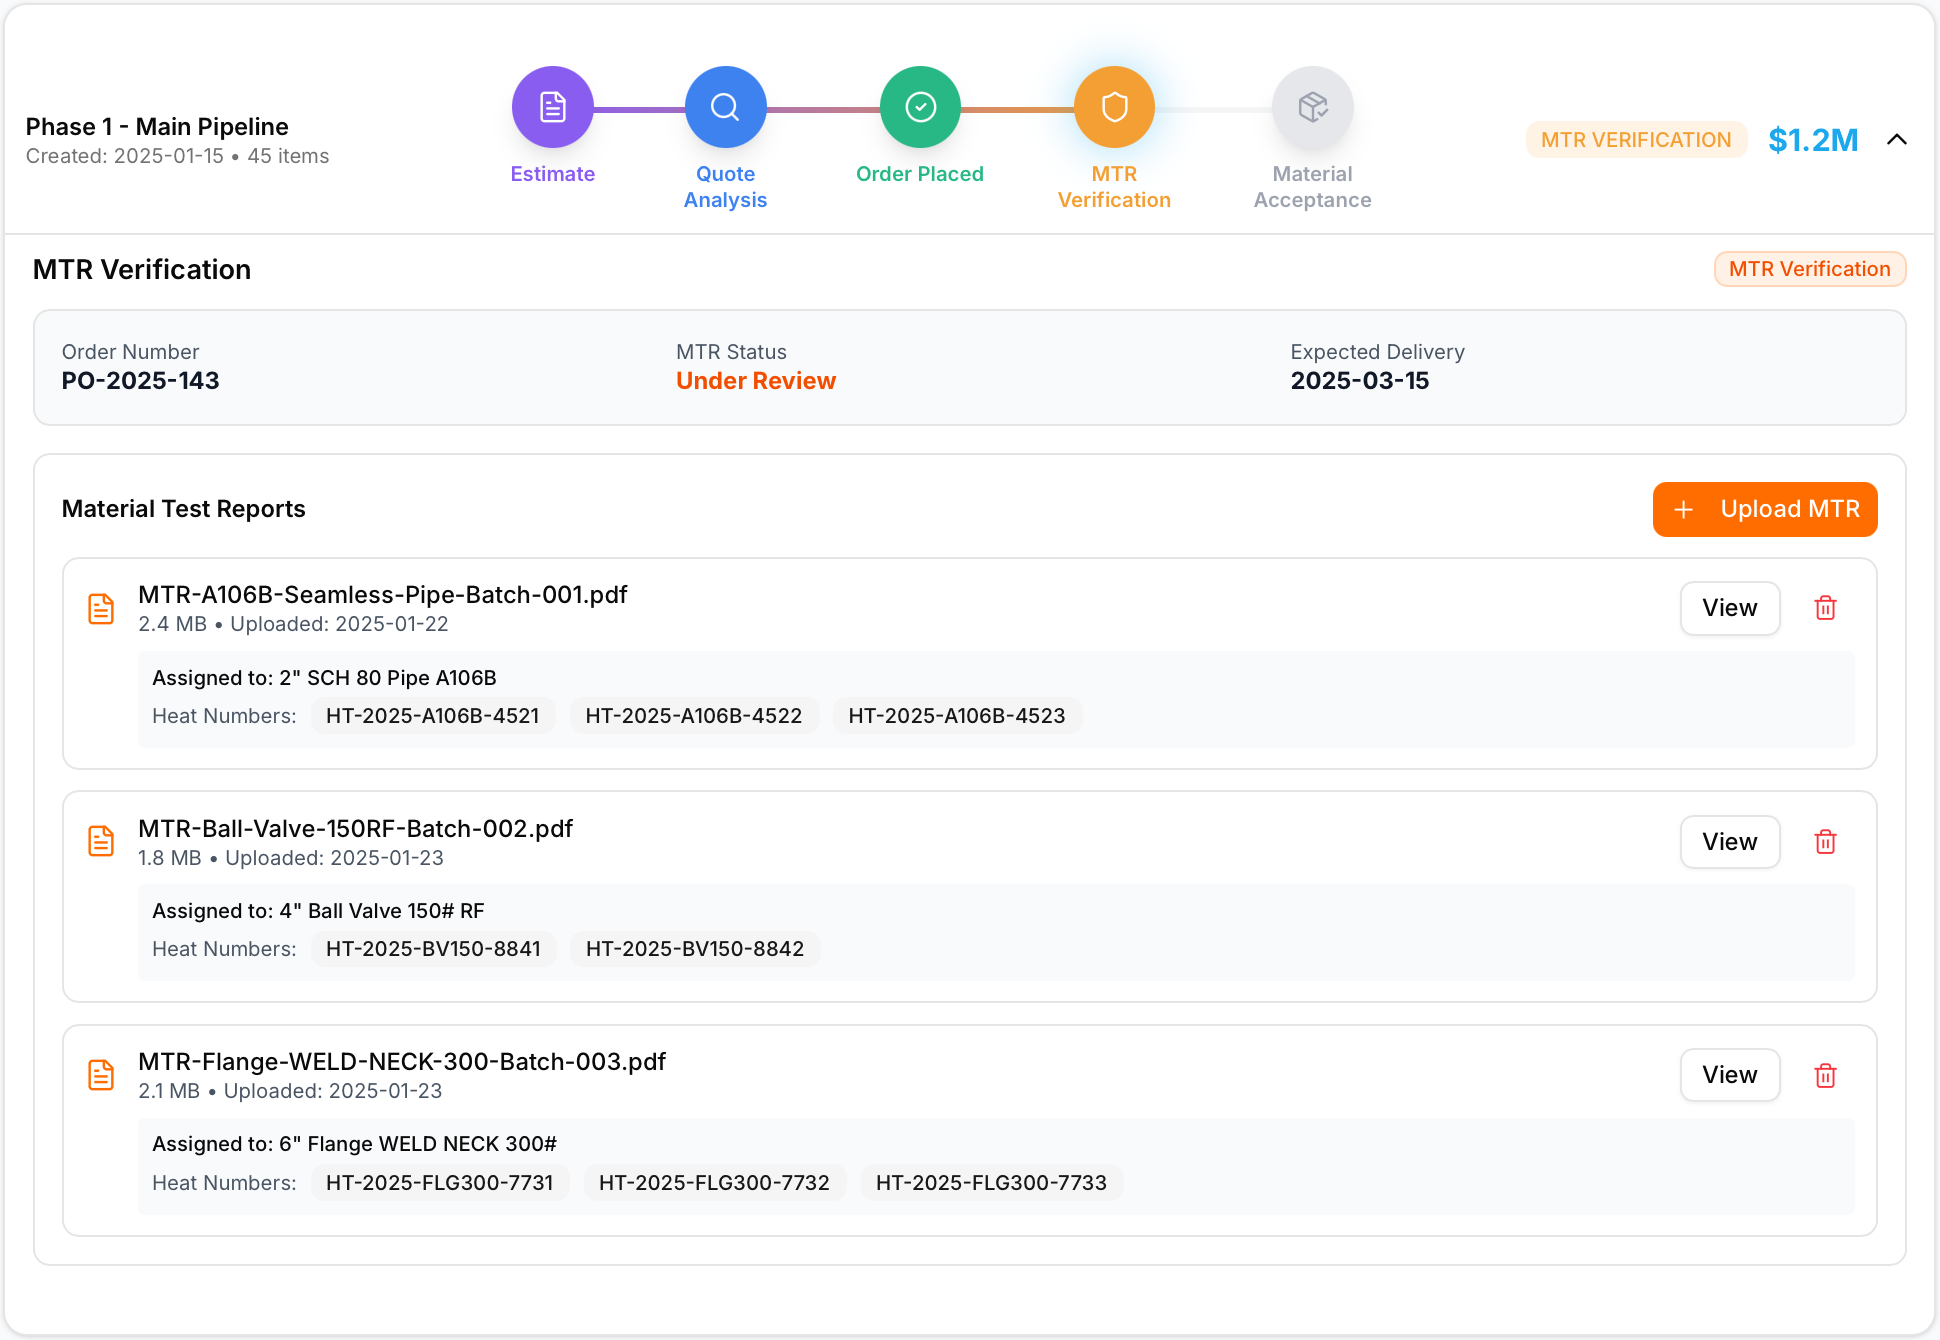
Task: Toggle the MTR VERIFICATION status badge
Action: point(1635,140)
